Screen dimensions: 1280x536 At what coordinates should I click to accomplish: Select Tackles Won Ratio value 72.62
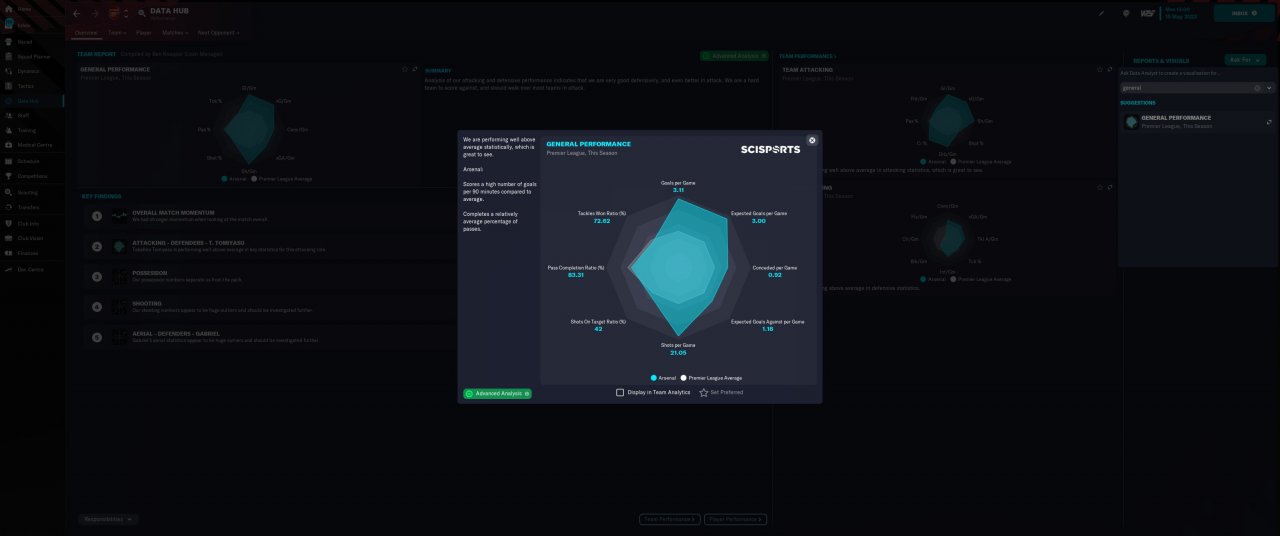pos(601,221)
